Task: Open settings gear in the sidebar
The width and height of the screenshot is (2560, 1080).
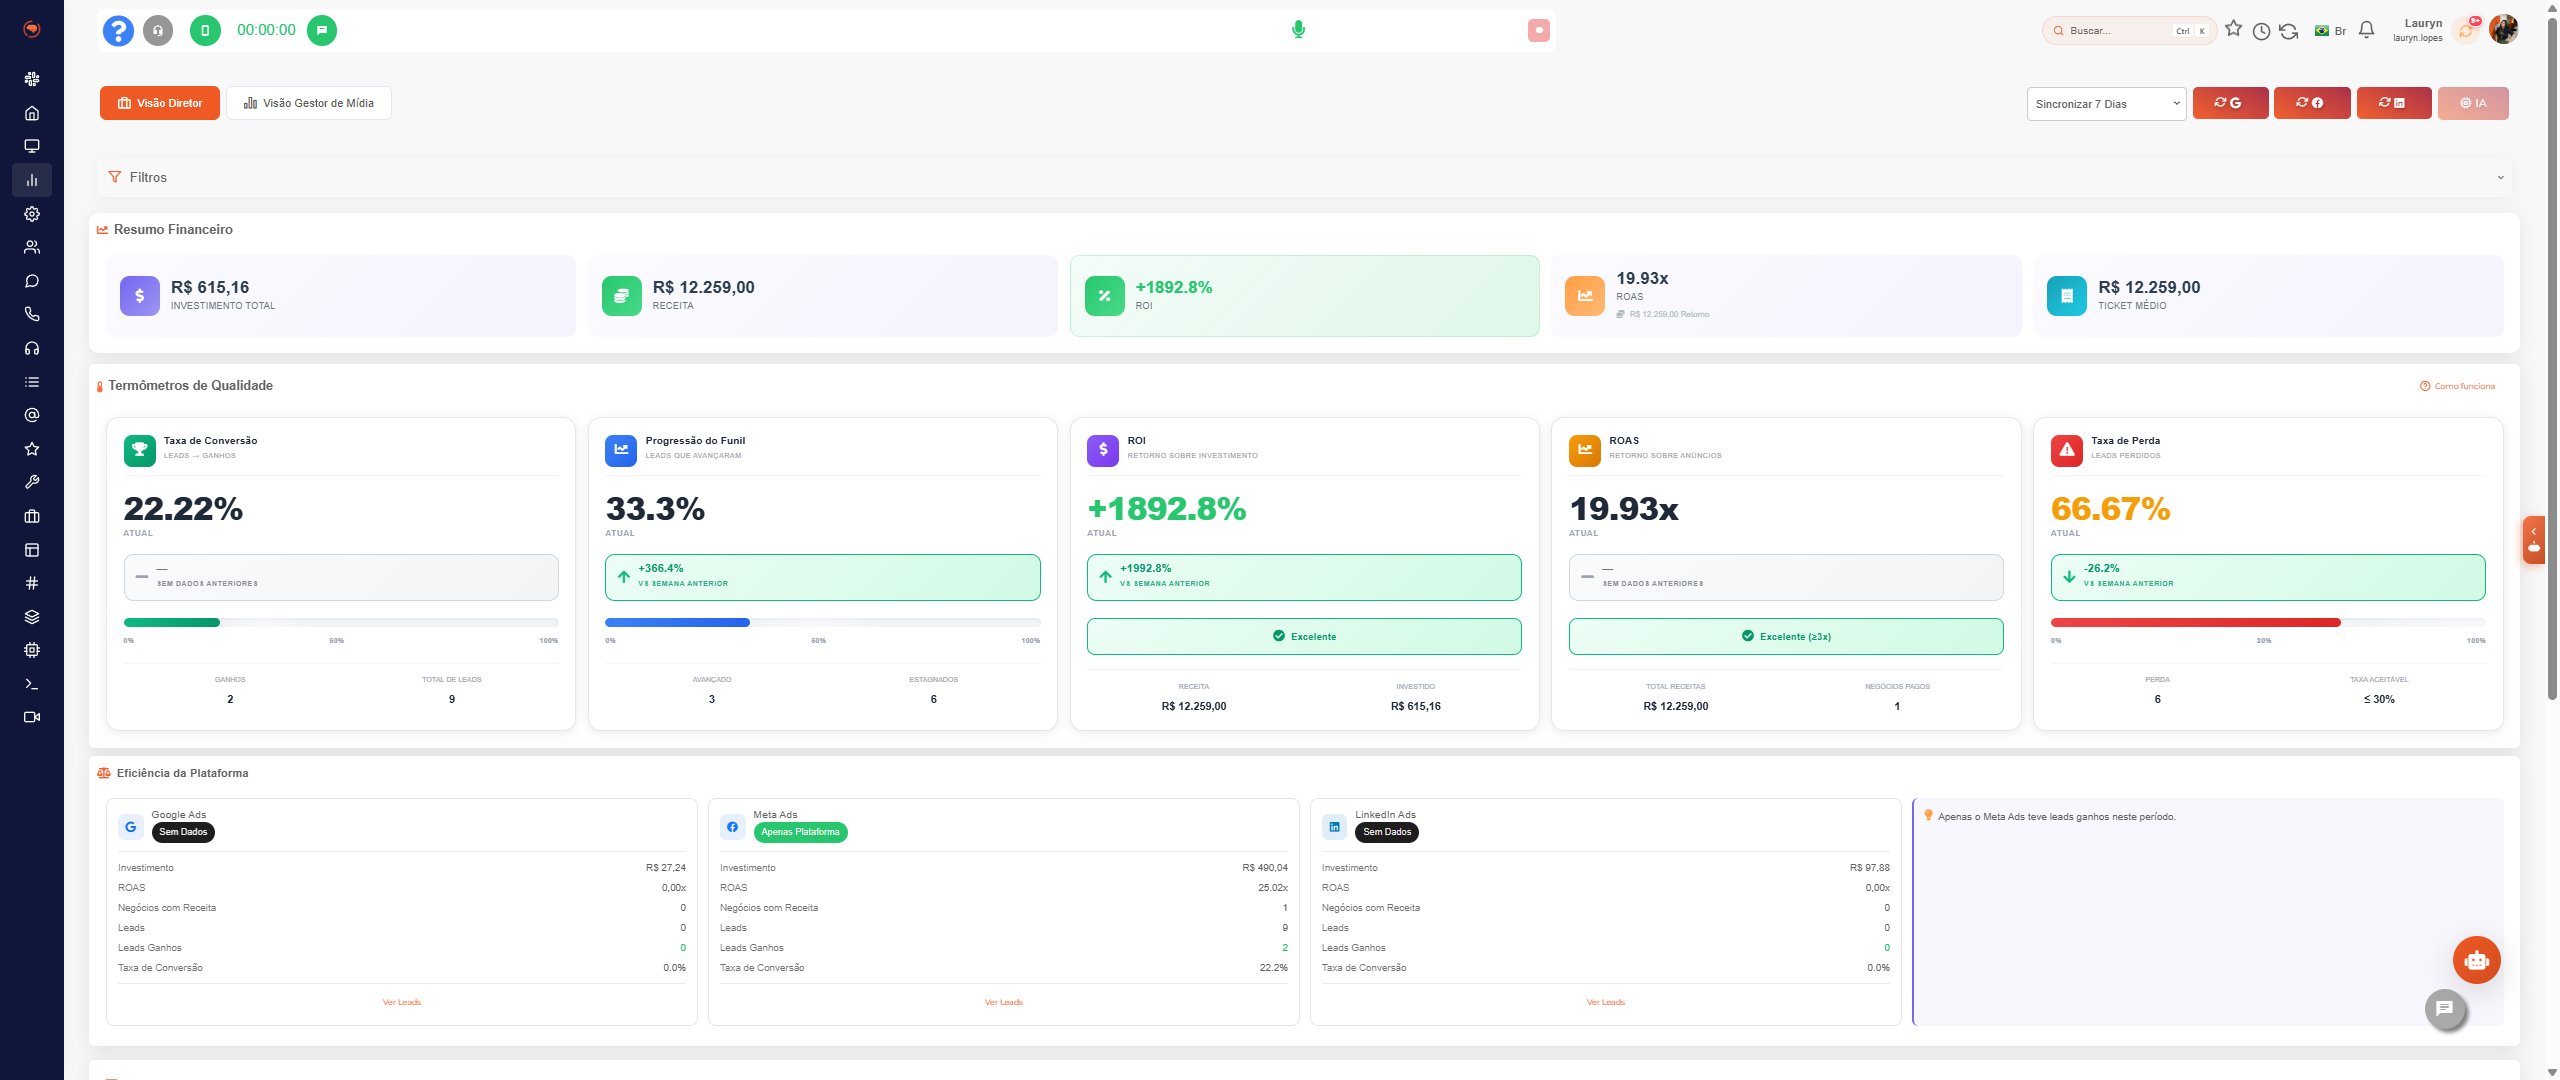Action: coord(32,214)
